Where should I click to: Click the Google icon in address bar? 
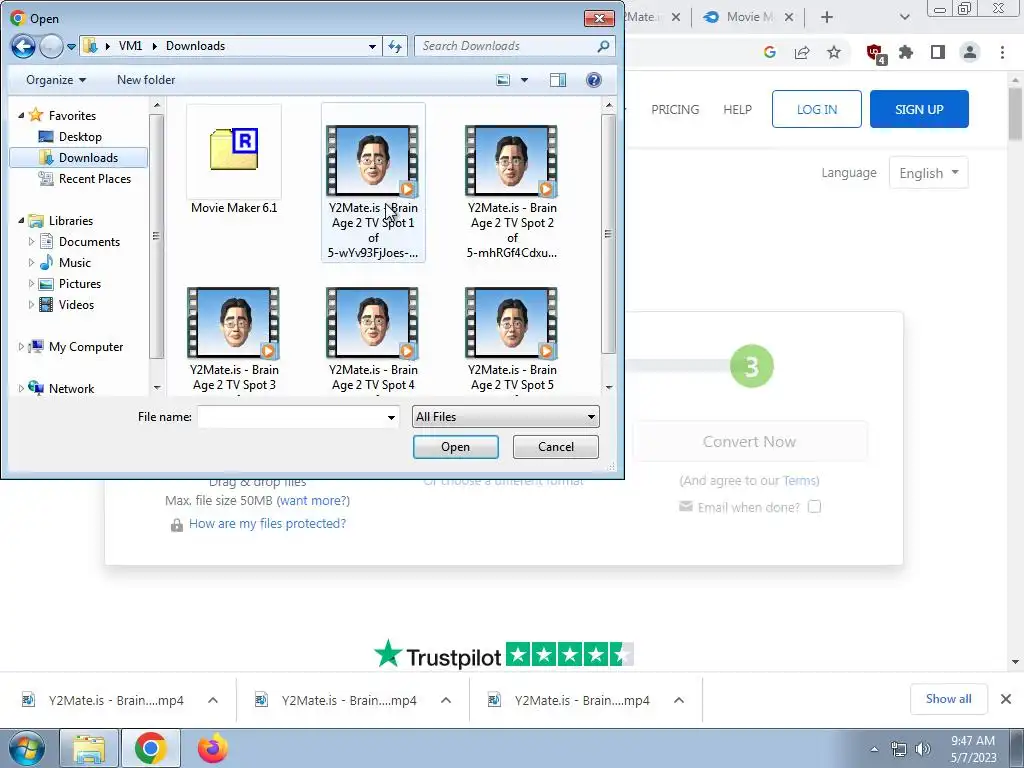pyautogui.click(x=770, y=52)
